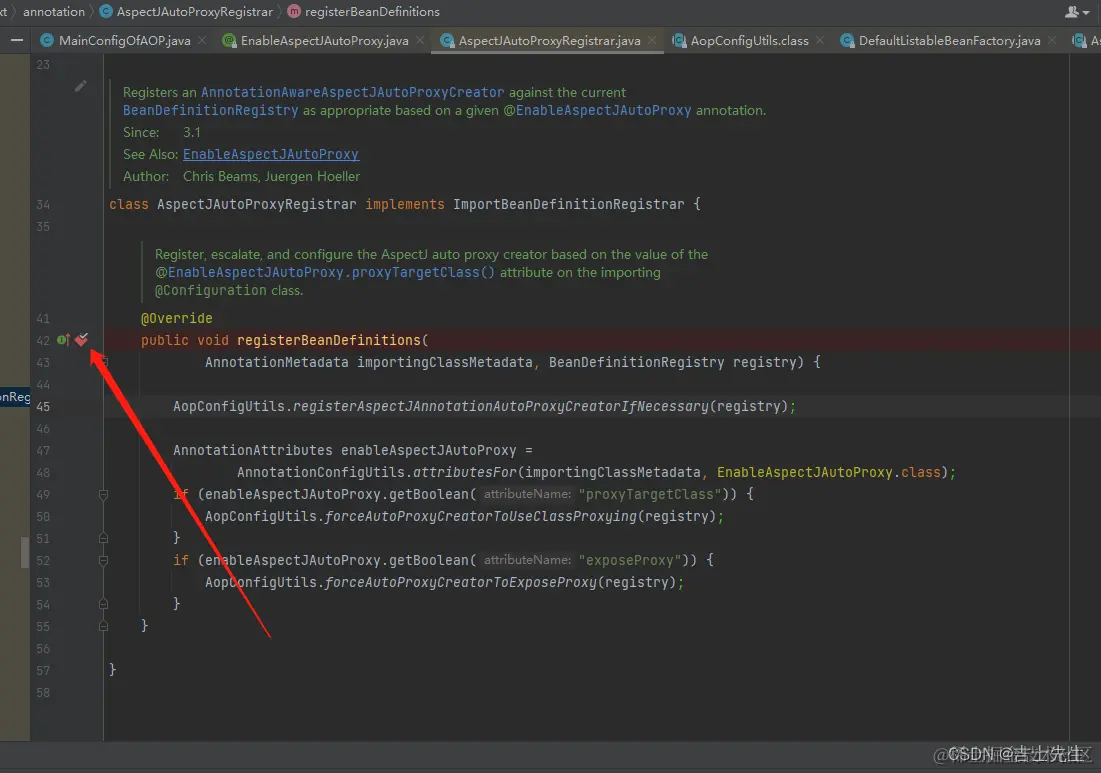
Task: Click the AspectJAutoProxyRegistrar breadcrumb
Action: coord(195,11)
